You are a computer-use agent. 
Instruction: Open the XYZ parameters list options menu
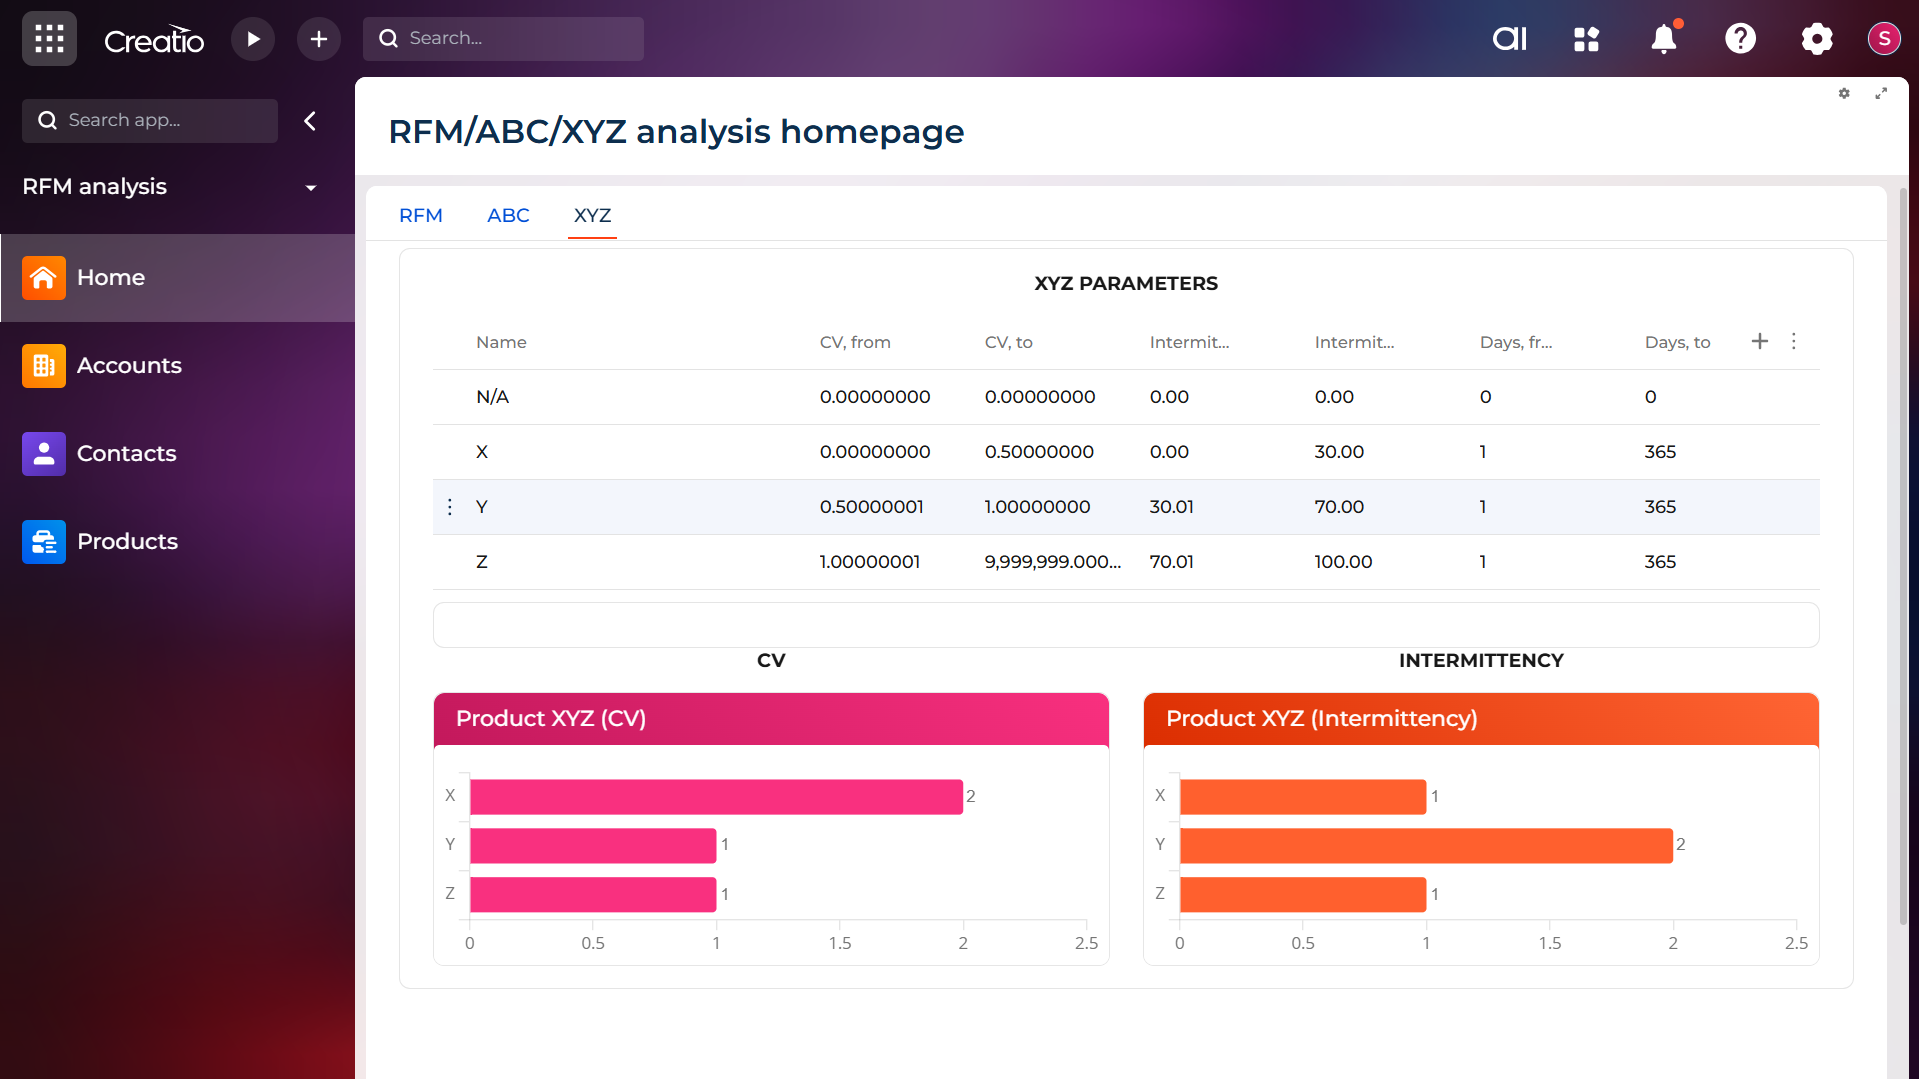pyautogui.click(x=1794, y=342)
